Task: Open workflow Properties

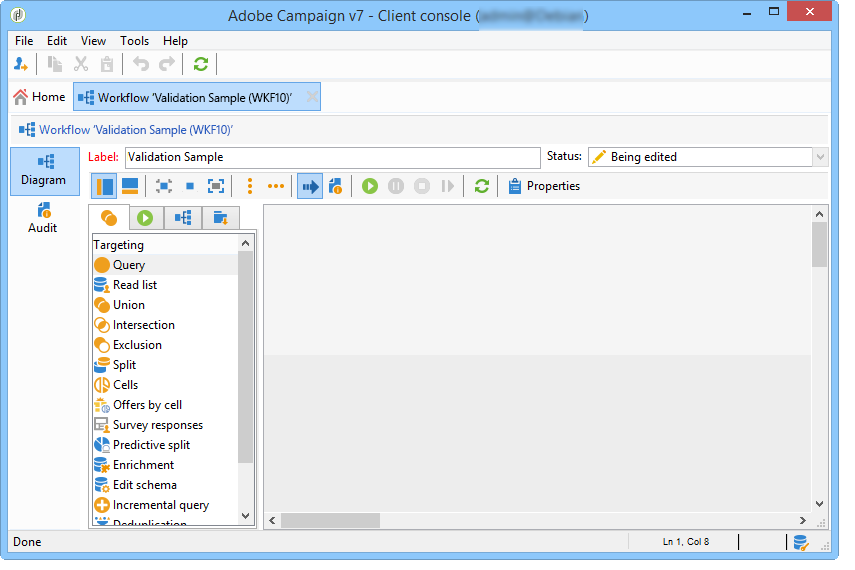Action: click(x=544, y=187)
